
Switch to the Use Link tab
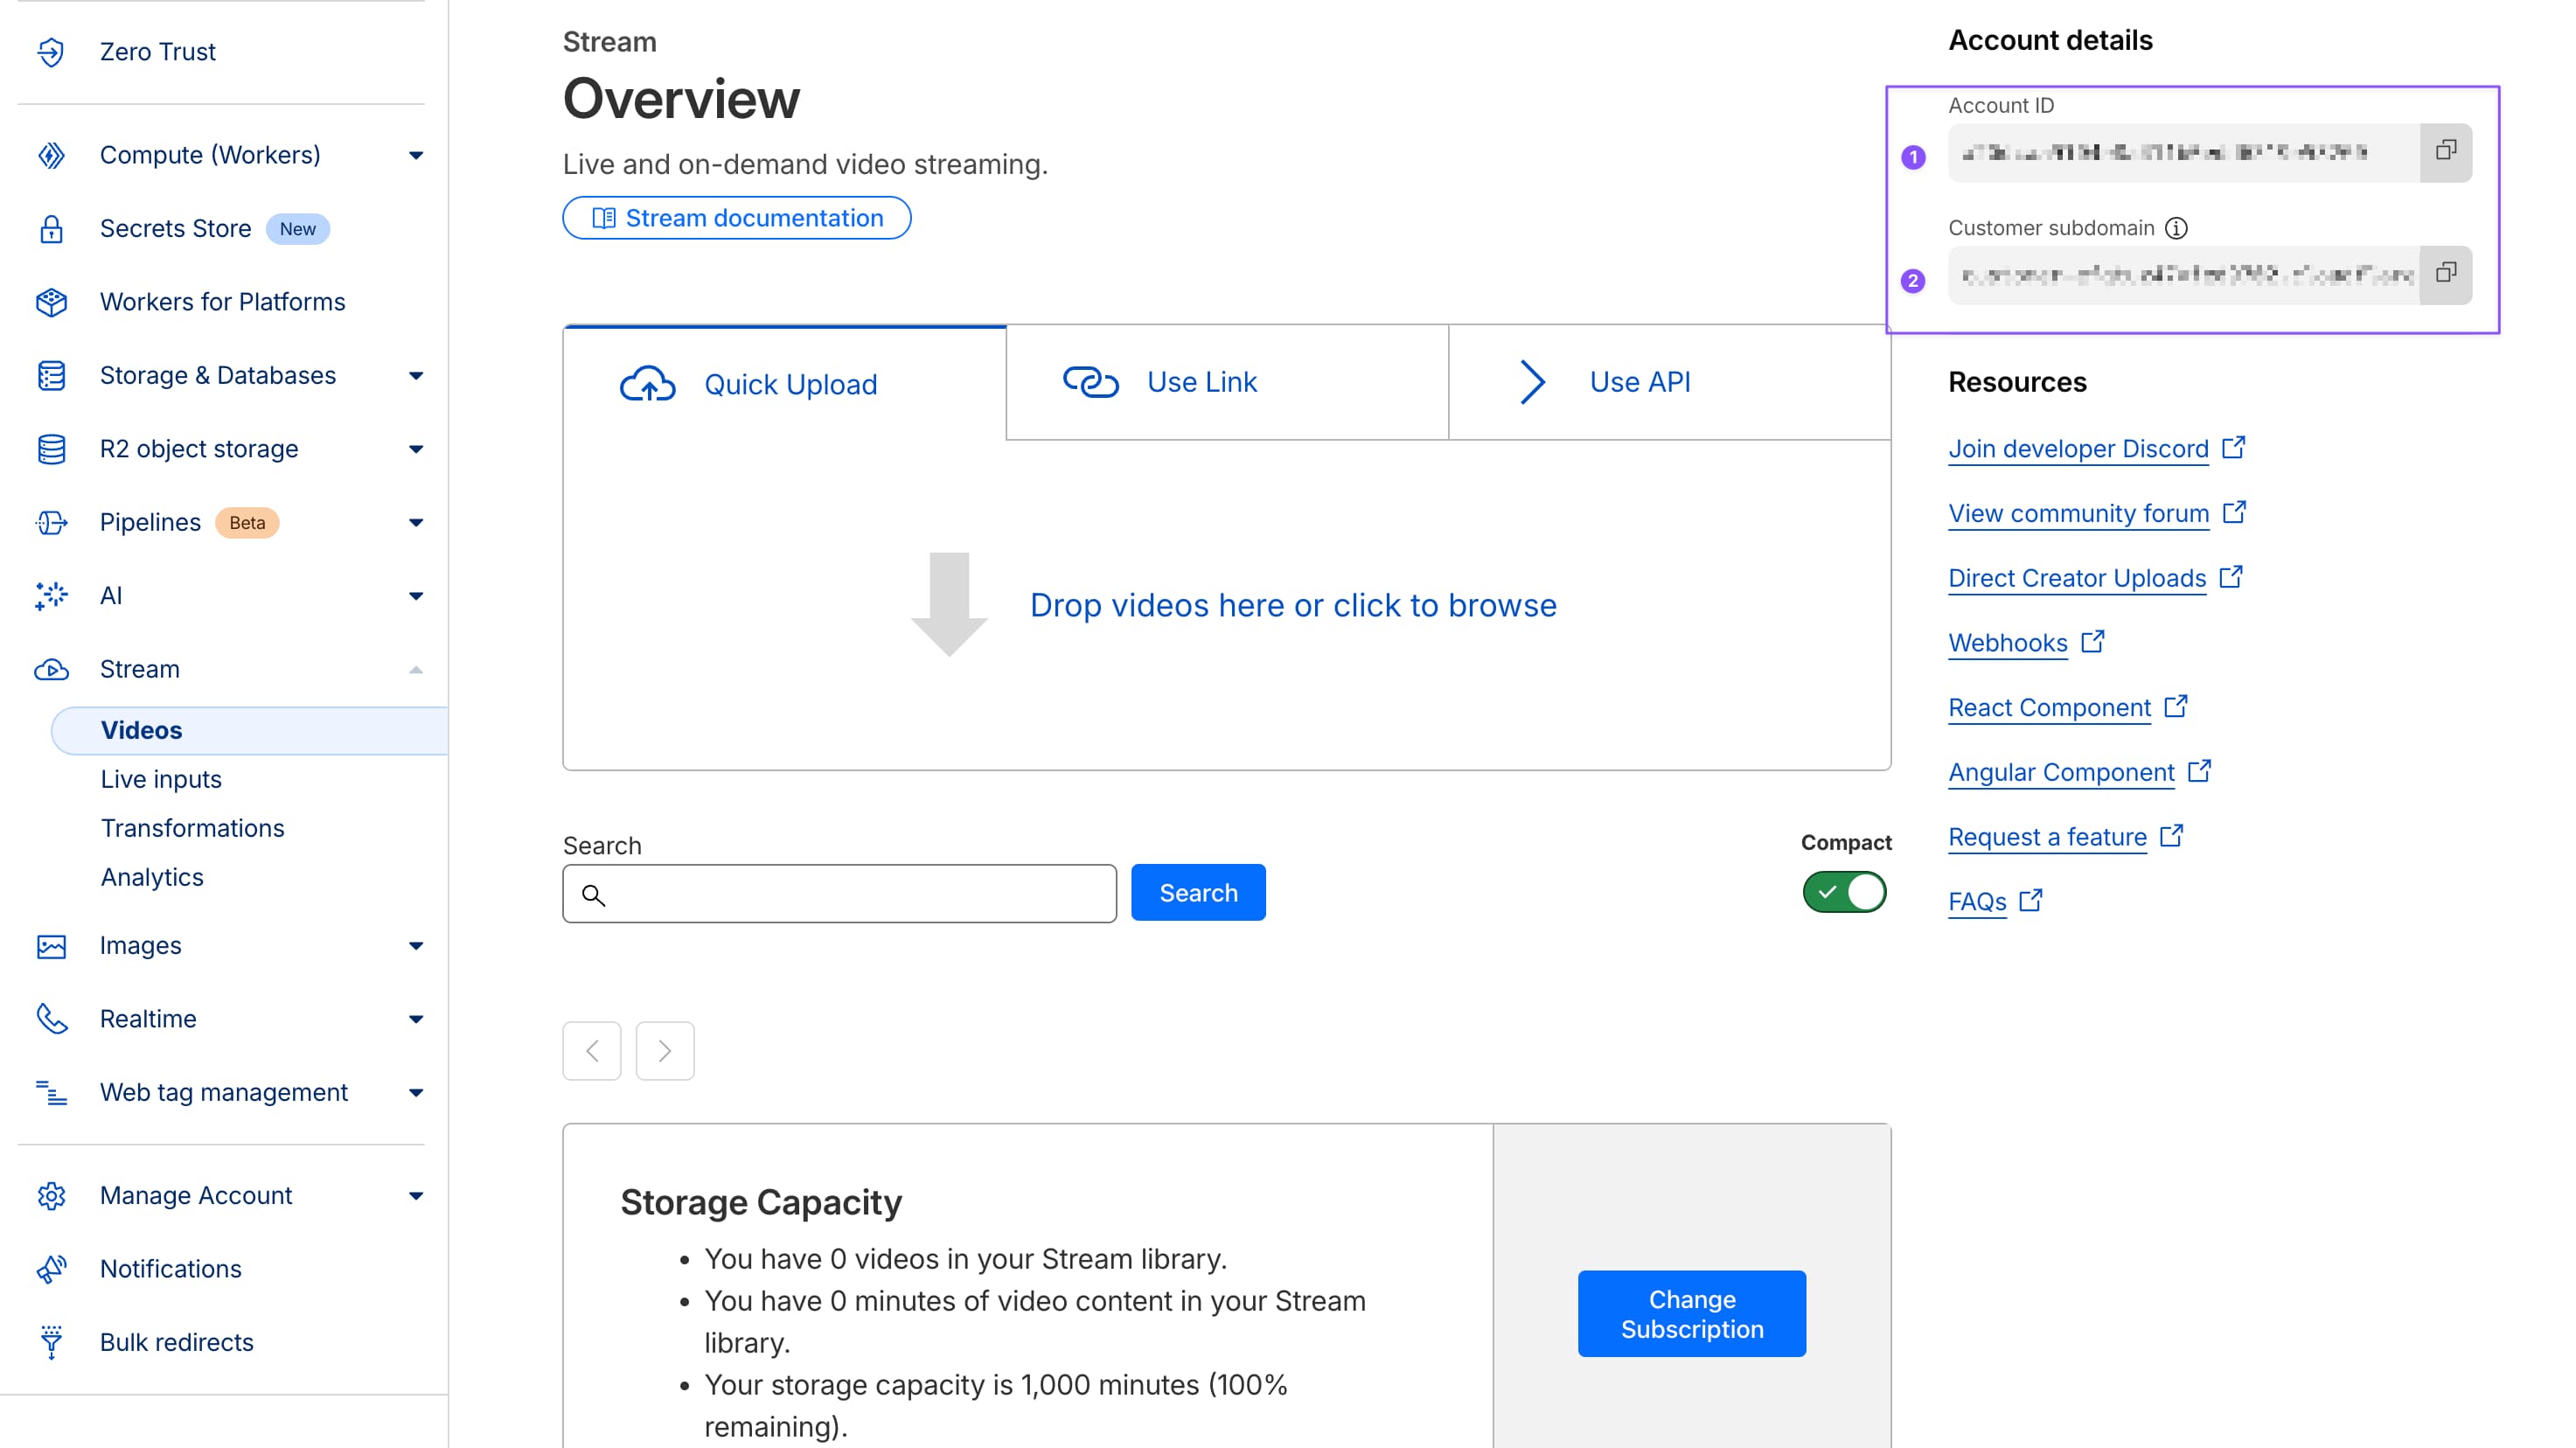(x=1202, y=381)
